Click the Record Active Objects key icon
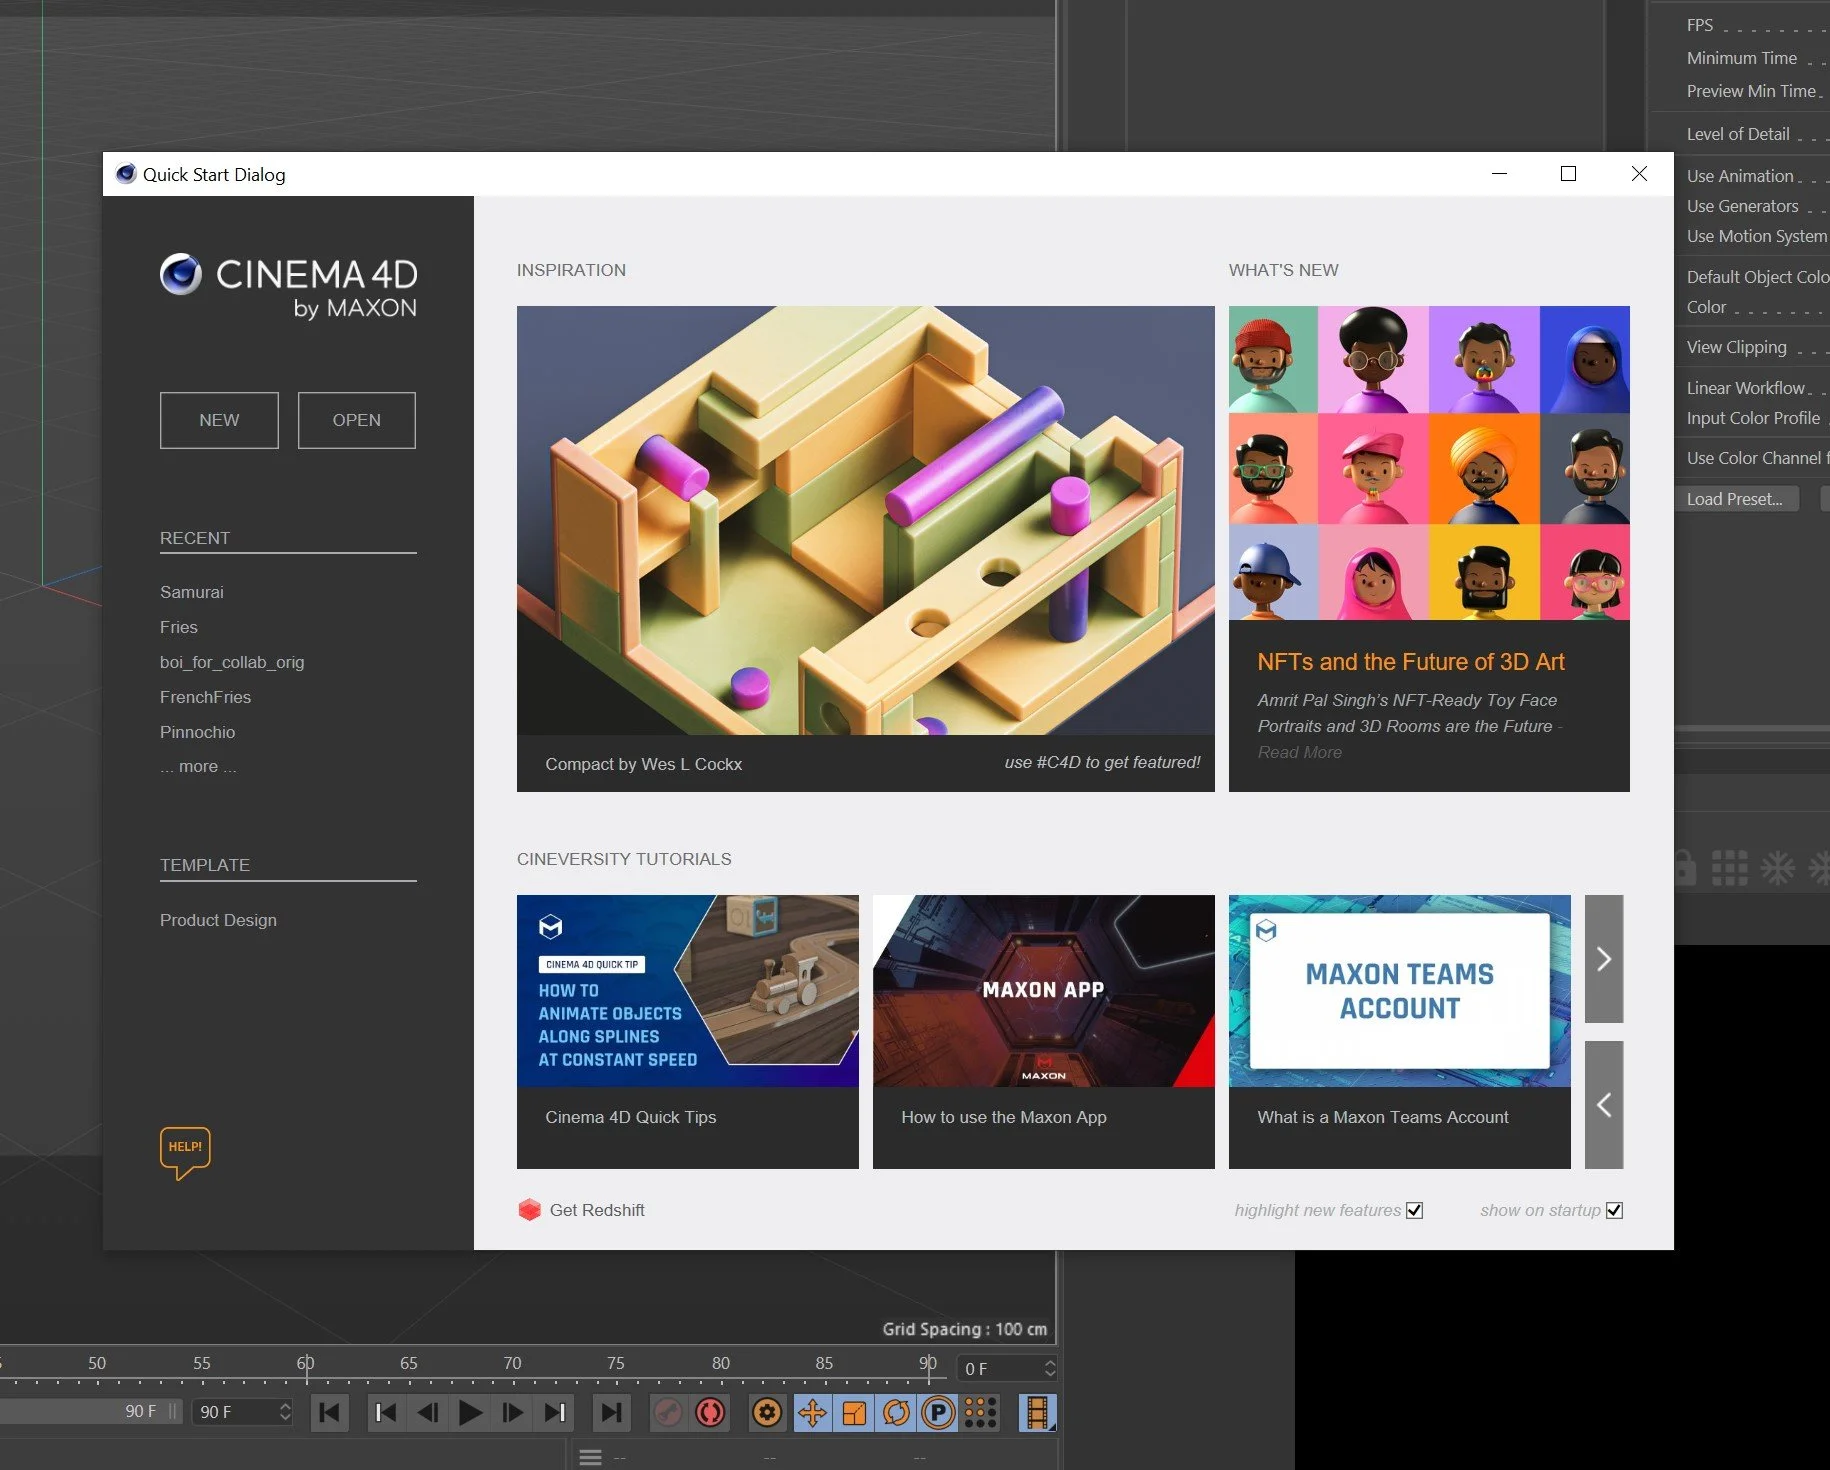The image size is (1830, 1470). click(667, 1412)
